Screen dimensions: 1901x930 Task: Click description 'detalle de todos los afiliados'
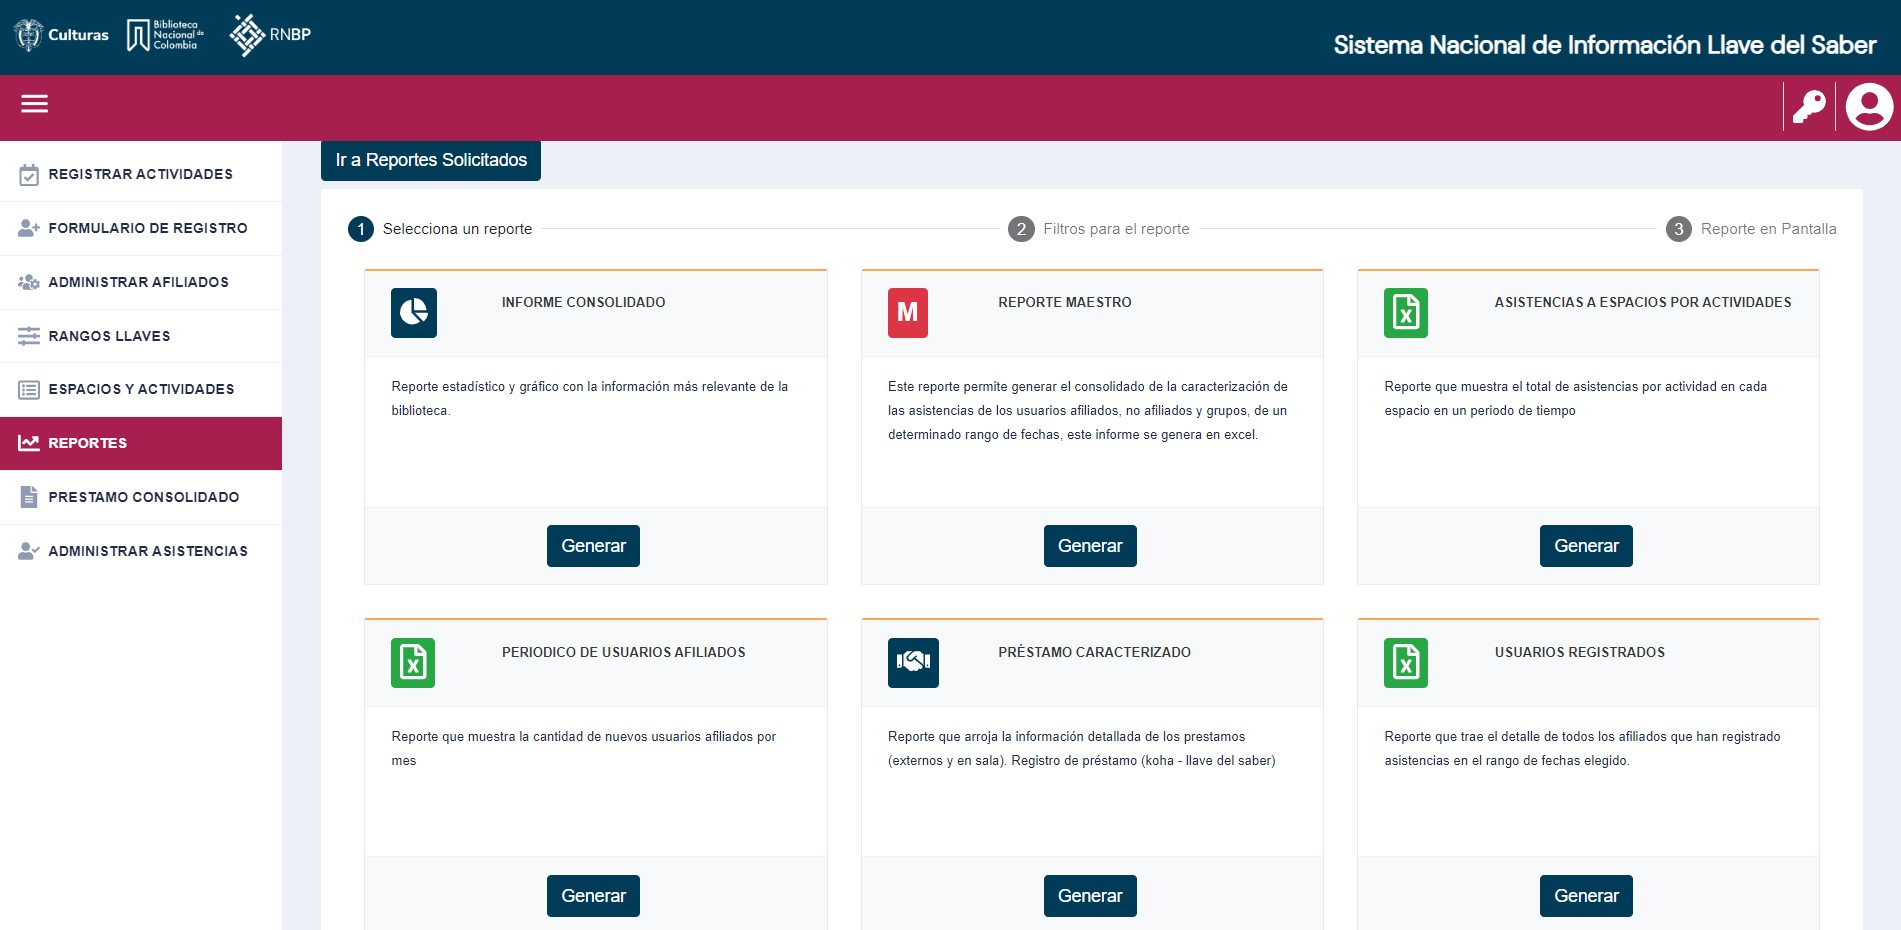coord(1582,748)
